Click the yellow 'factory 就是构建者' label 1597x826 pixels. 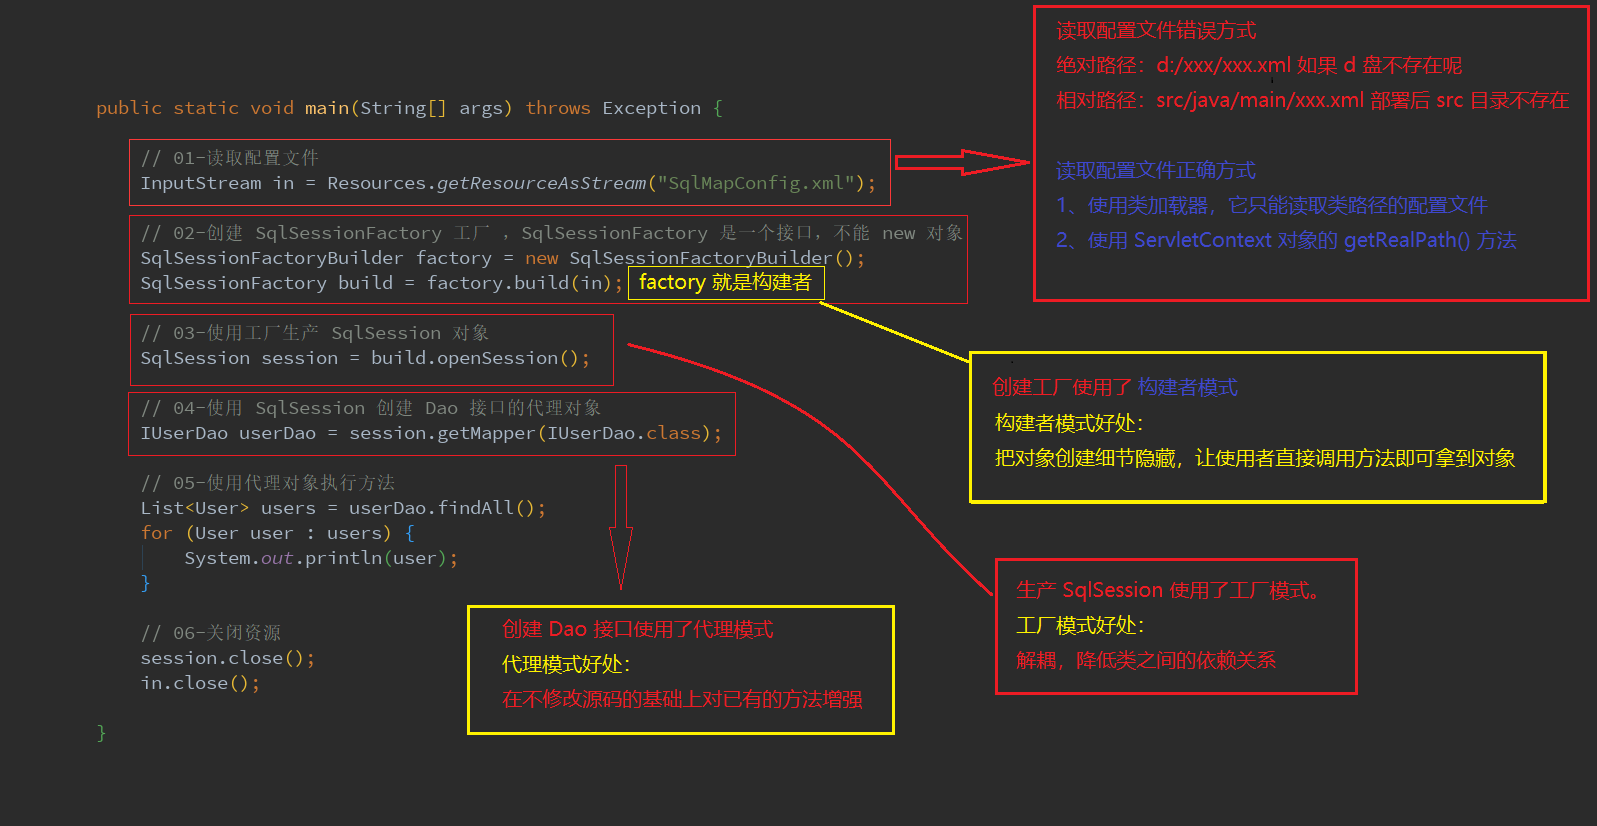tap(725, 283)
